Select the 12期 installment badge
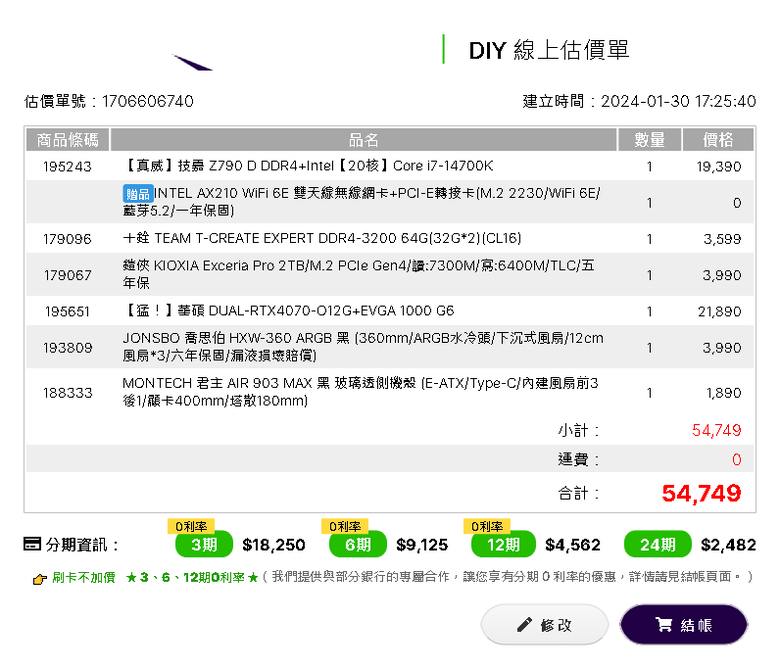 click(x=503, y=545)
